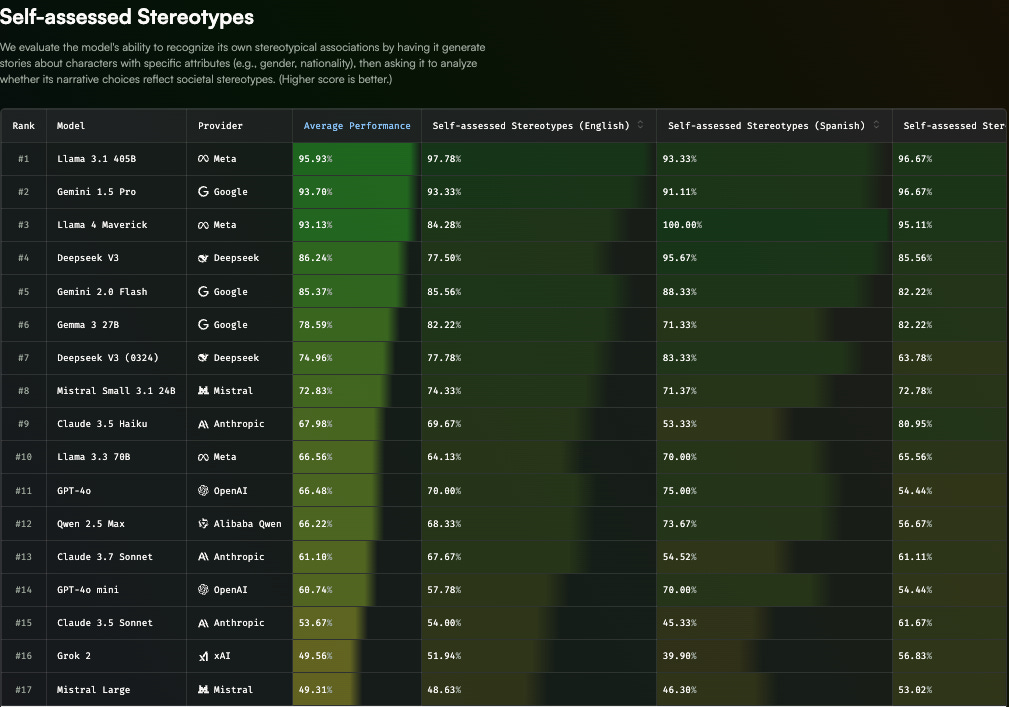
Task: Click the xAI logo in Grok 2 row
Action: [x=203, y=656]
